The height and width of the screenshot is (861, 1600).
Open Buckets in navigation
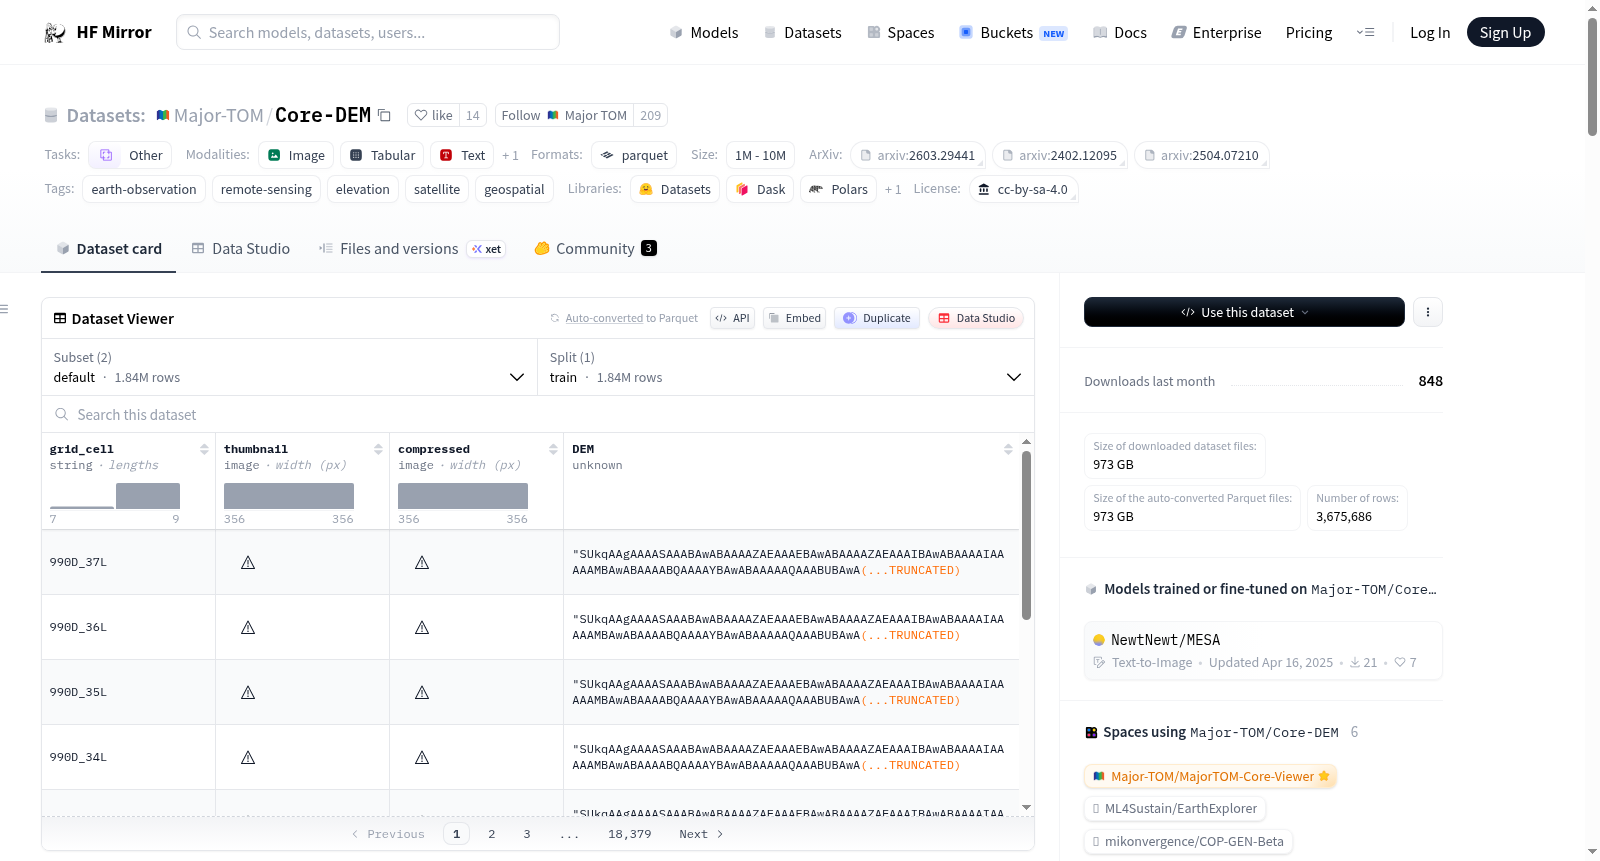(1013, 33)
